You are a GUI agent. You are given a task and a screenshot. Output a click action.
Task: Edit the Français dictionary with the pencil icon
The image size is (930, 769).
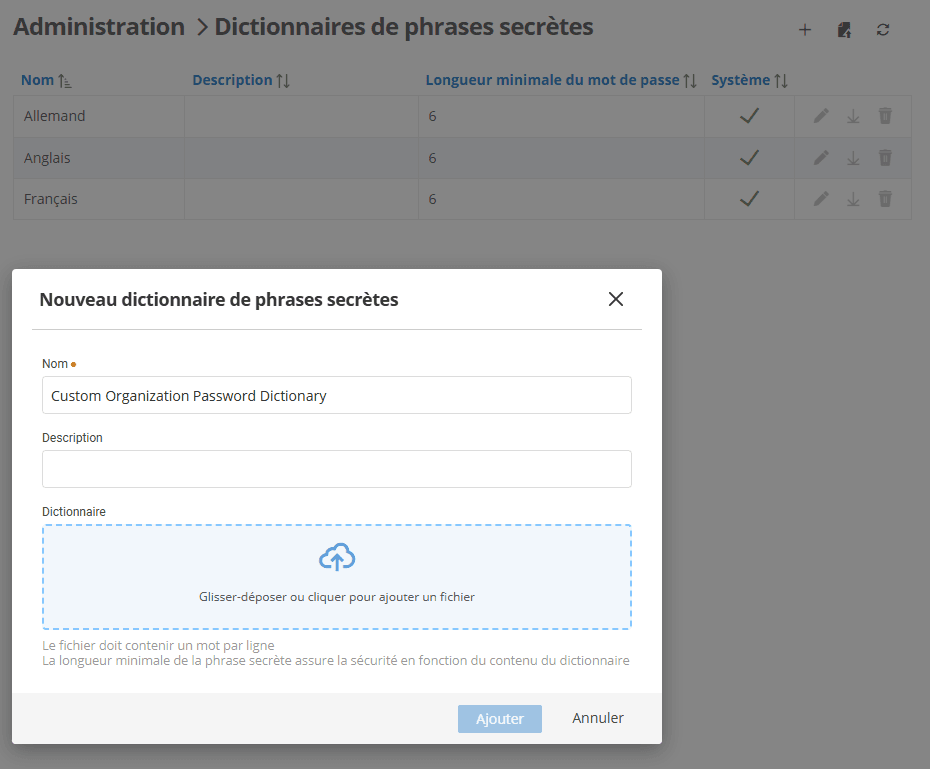[820, 198]
